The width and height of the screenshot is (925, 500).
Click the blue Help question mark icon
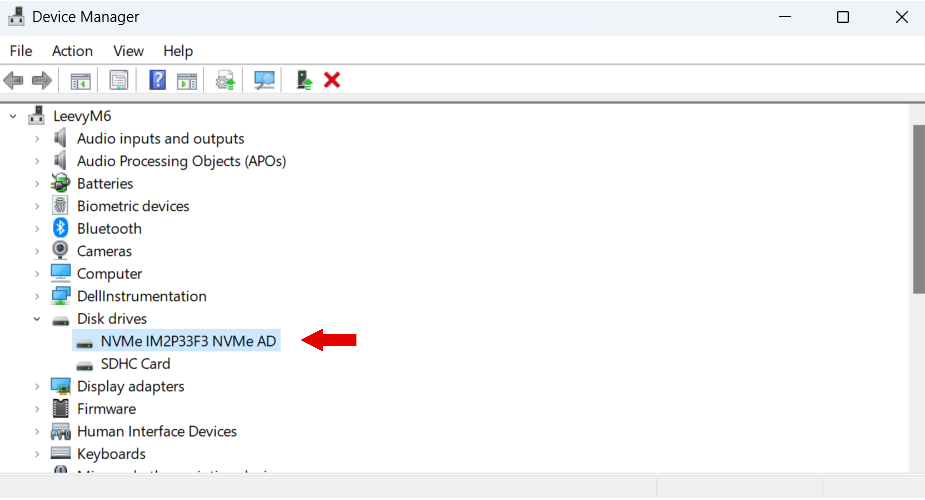pos(158,80)
